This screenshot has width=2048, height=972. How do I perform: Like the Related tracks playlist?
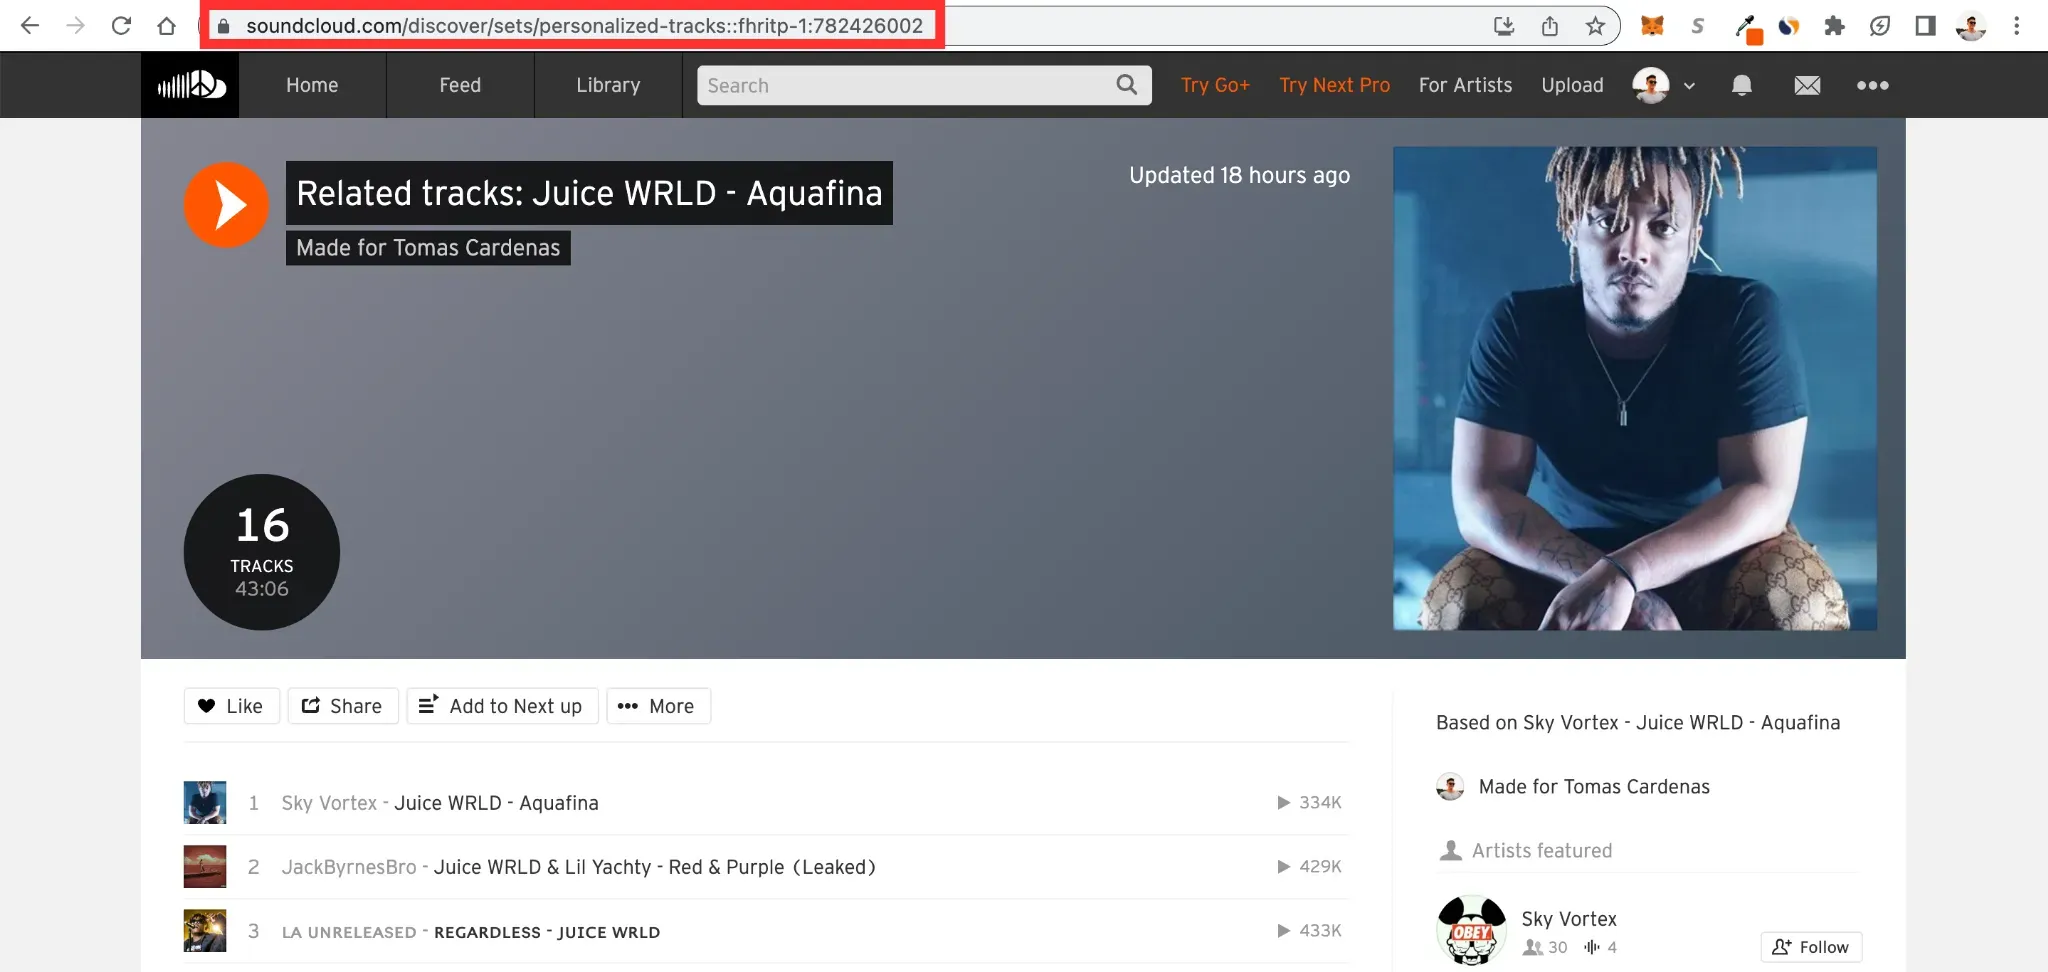coord(231,705)
